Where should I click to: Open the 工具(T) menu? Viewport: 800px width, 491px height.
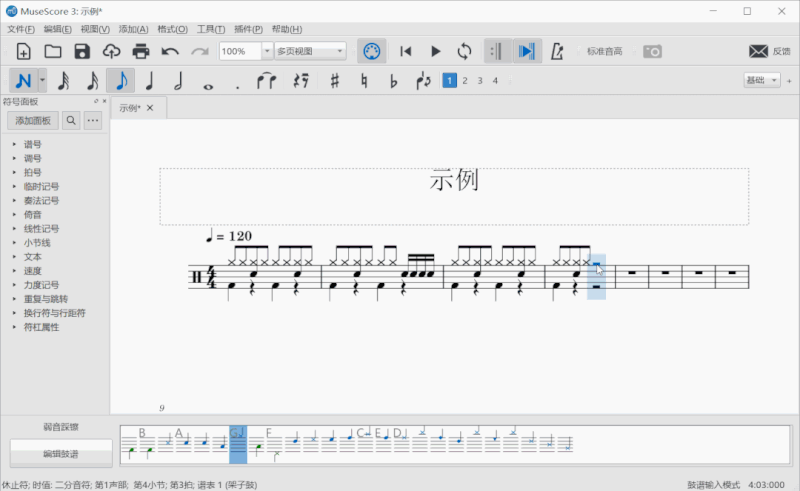coord(211,29)
